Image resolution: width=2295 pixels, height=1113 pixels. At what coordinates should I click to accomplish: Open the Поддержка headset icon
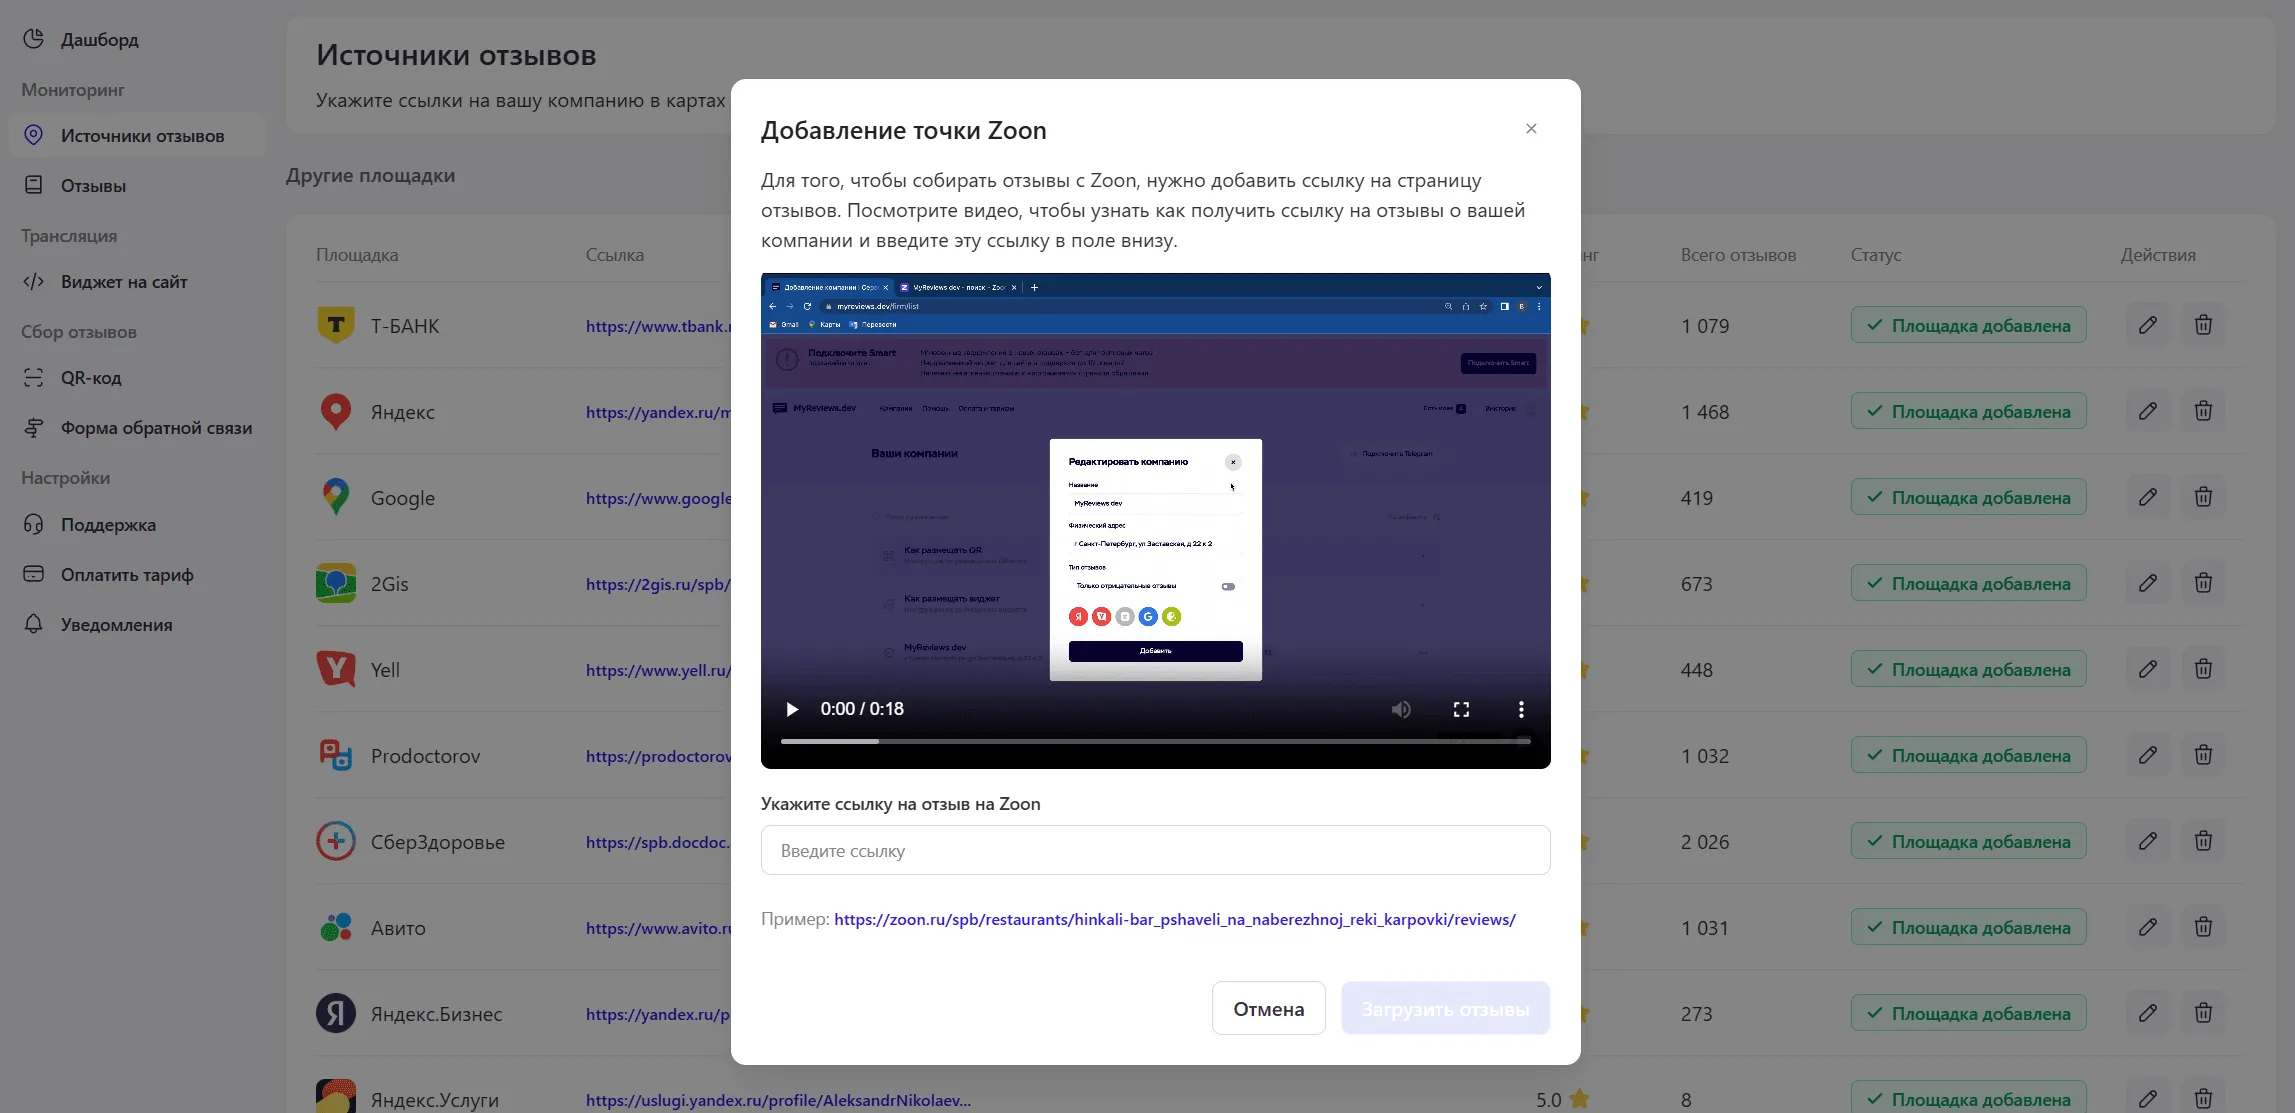tap(34, 524)
